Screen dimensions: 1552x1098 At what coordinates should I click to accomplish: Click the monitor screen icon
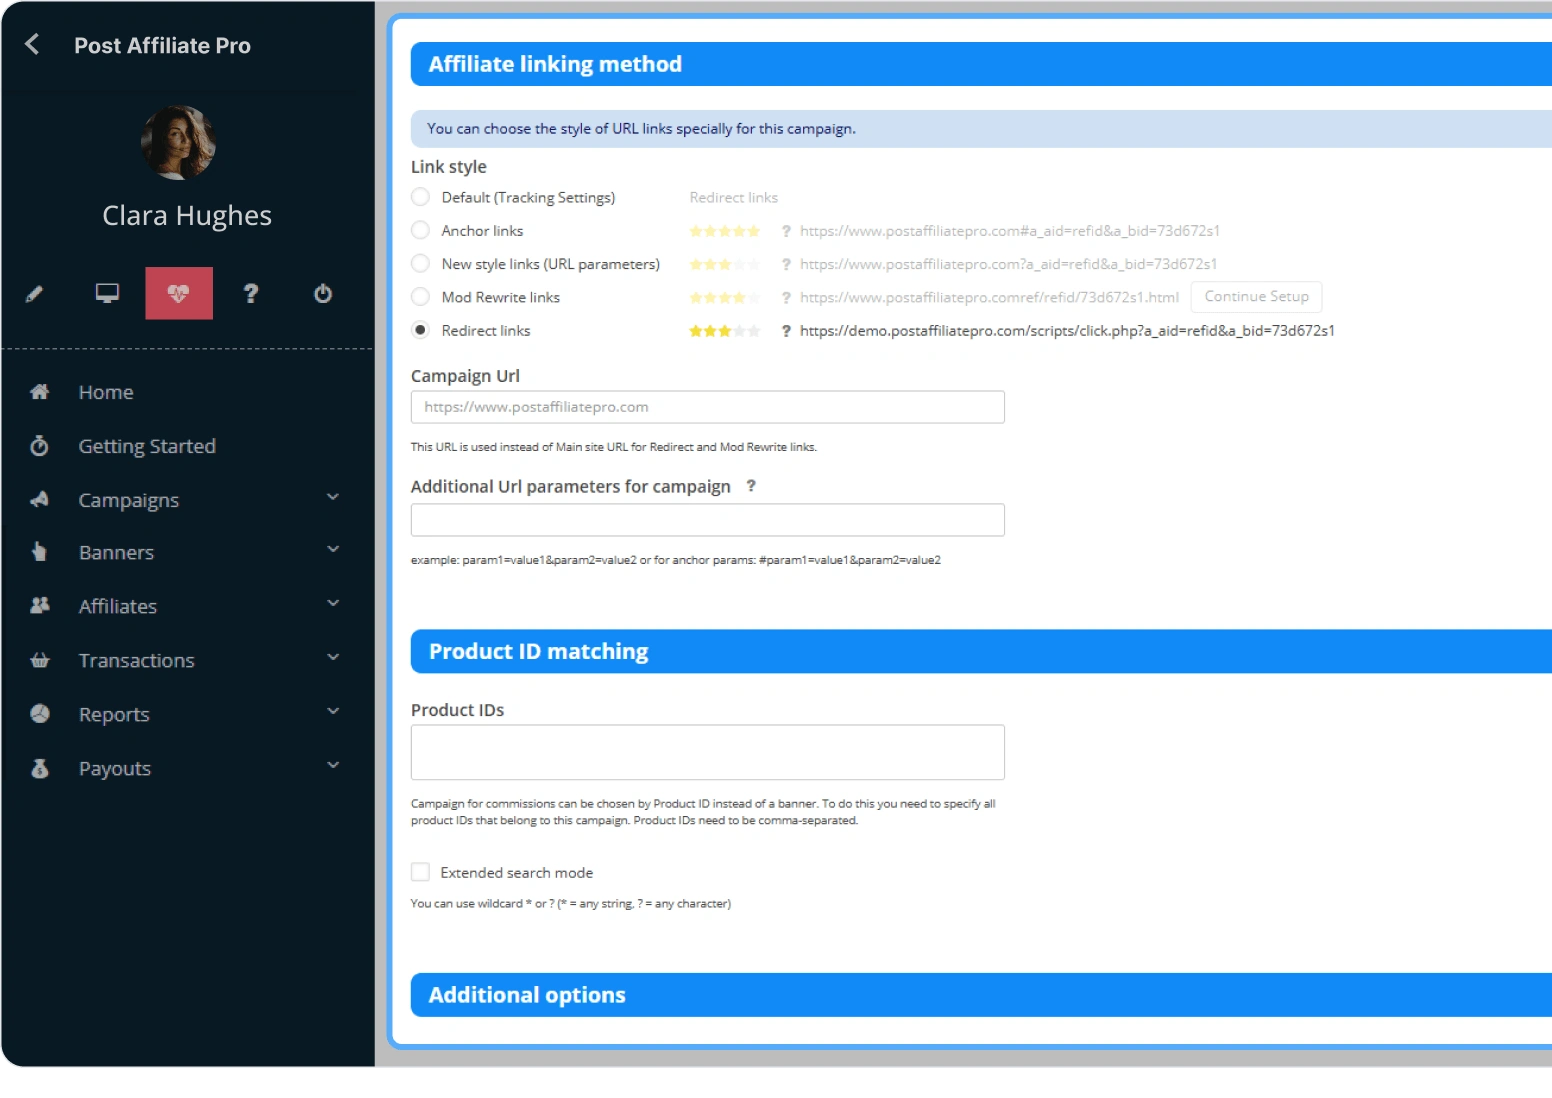point(107,293)
